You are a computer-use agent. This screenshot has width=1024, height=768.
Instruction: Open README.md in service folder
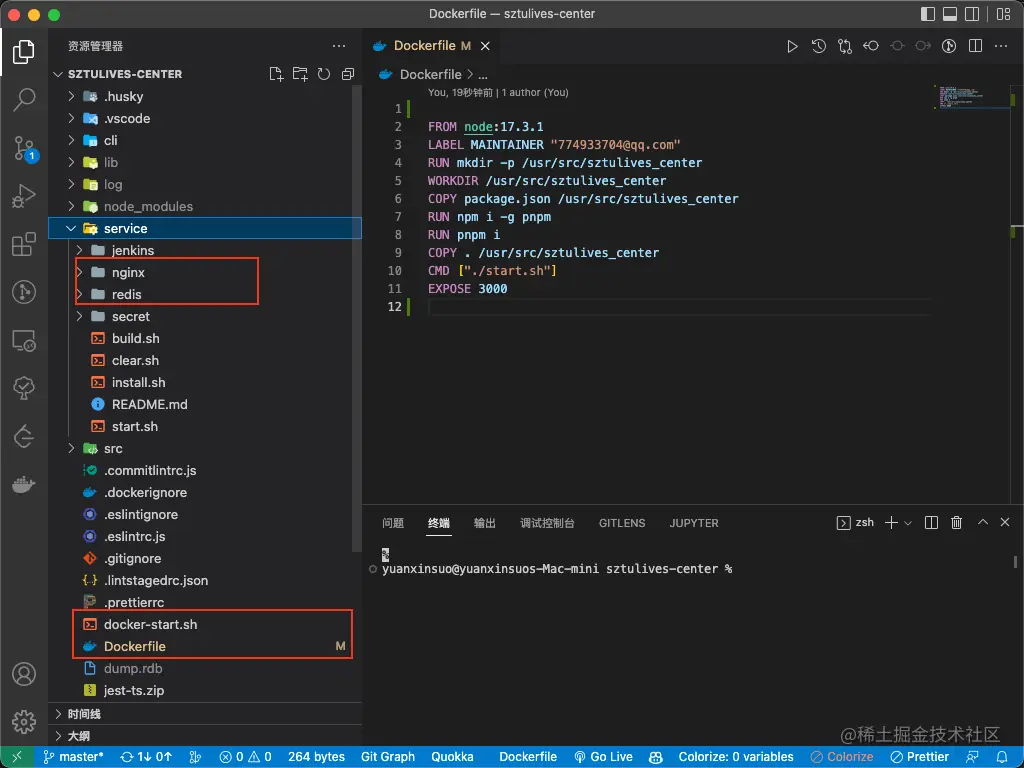(x=204, y=404)
